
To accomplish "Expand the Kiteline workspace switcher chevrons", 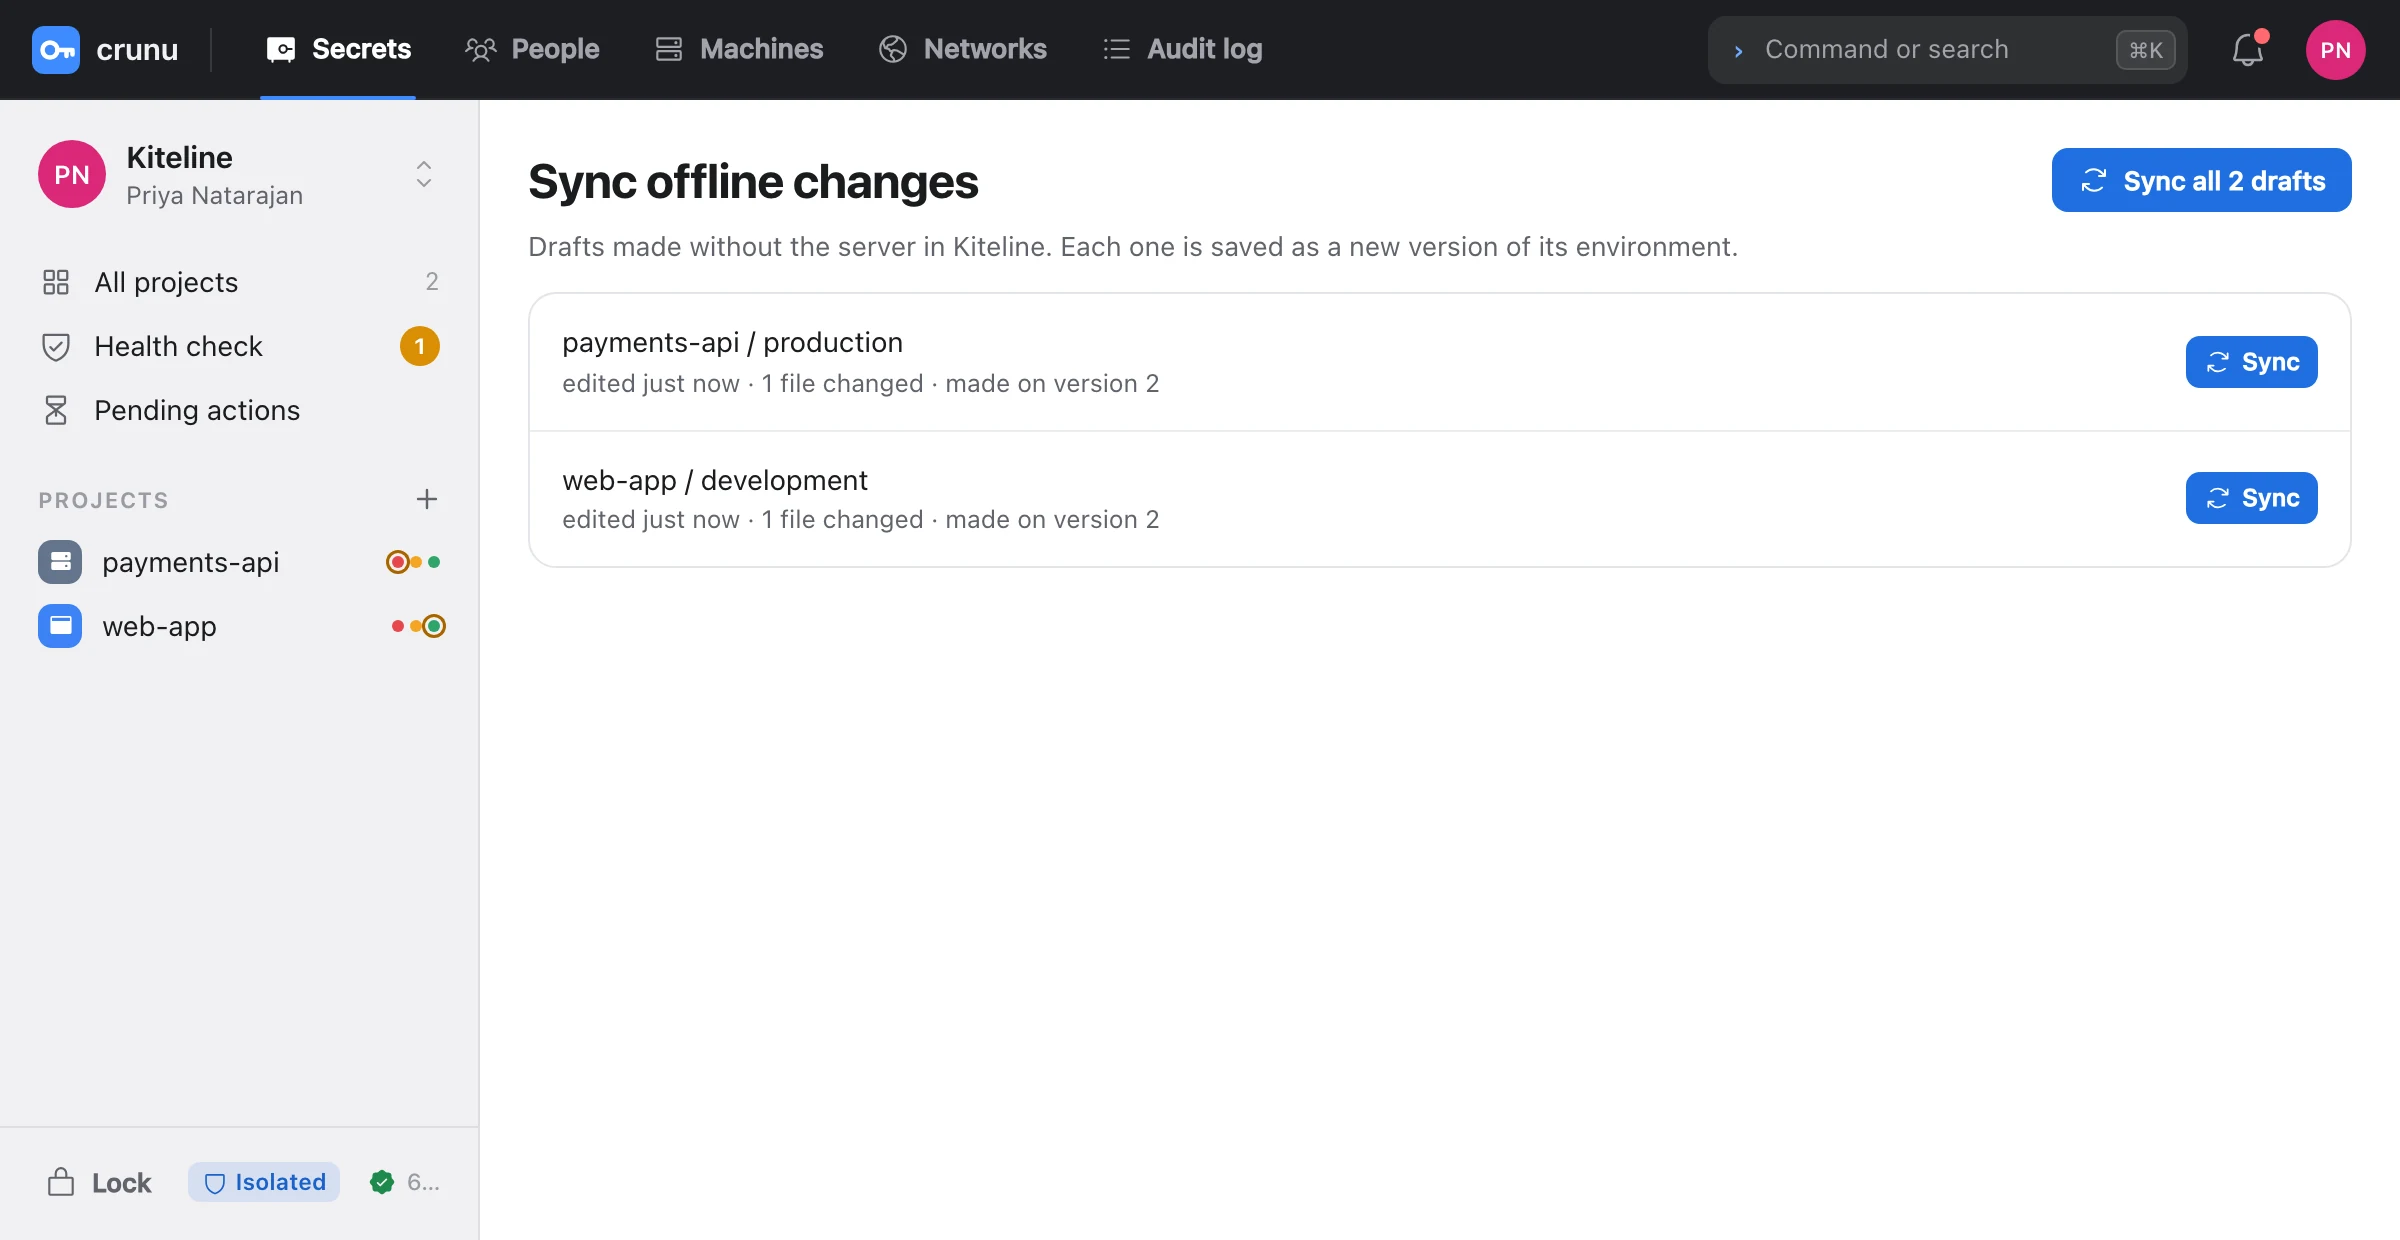I will point(424,174).
